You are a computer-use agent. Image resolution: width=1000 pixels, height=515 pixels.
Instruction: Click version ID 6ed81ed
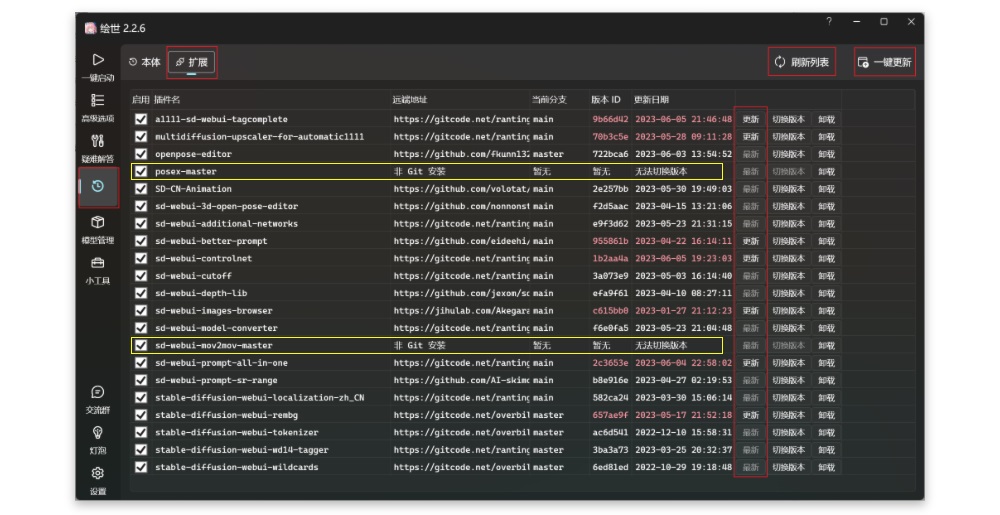[x=610, y=467]
